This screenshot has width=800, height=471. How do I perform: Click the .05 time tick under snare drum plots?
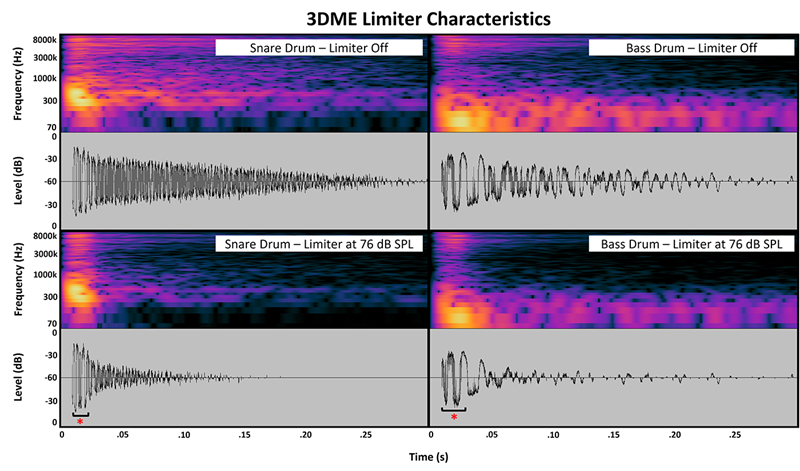(122, 435)
